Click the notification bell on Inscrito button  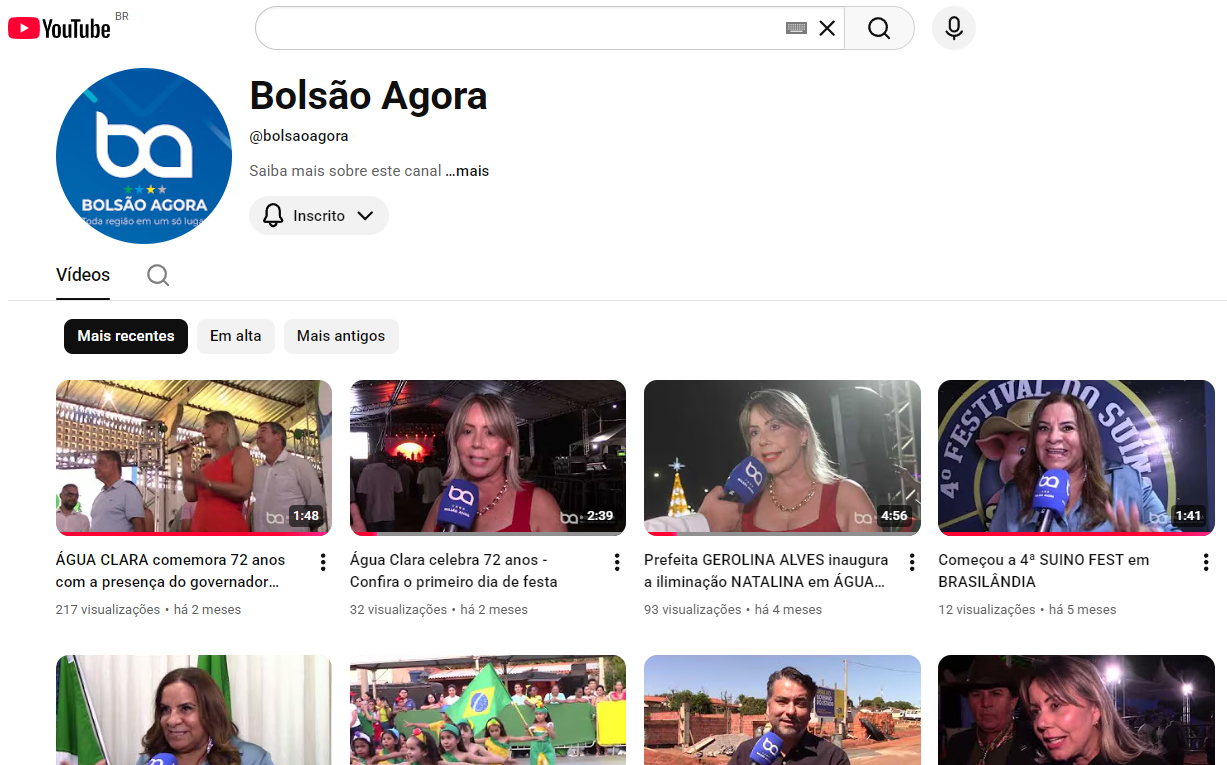[273, 216]
